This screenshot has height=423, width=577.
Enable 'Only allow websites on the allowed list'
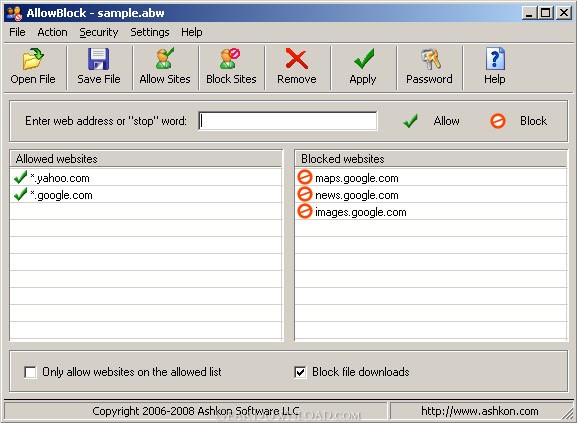click(x=30, y=372)
